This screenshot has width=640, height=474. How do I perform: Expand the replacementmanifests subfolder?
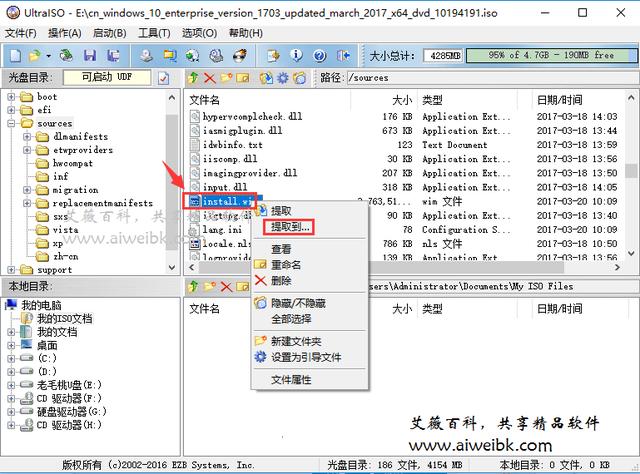27,203
